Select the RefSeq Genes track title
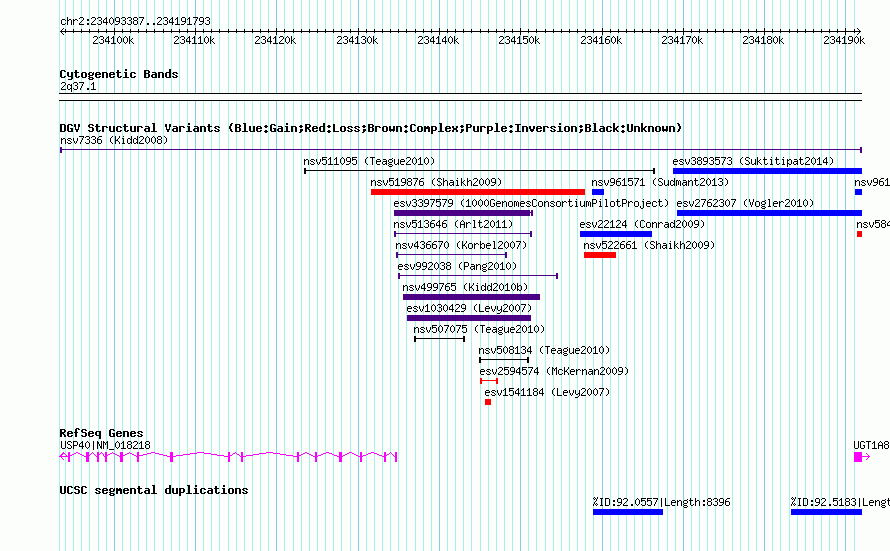The image size is (890, 551). point(101,433)
